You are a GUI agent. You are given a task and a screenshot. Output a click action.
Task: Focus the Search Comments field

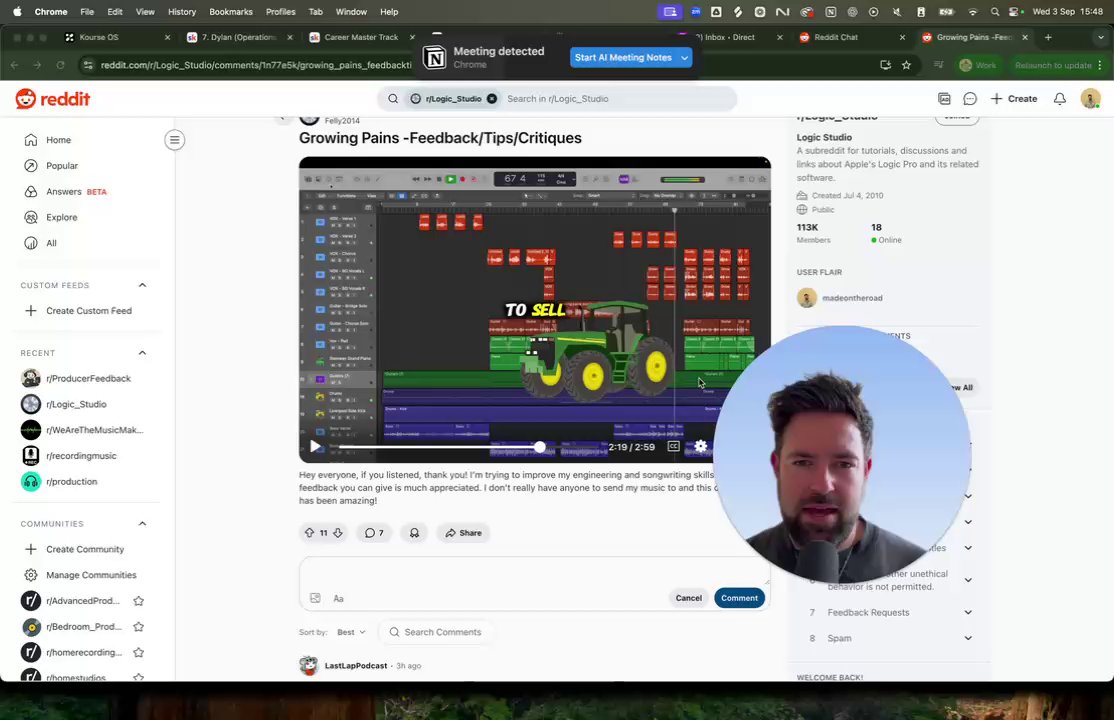pos(437,632)
